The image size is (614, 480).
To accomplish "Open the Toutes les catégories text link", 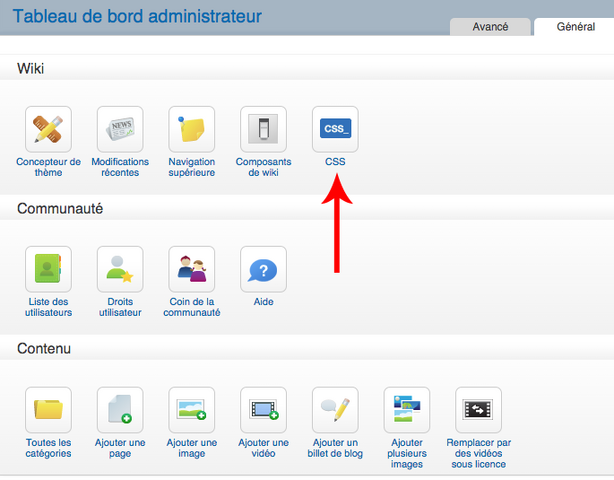I will coord(48,448).
